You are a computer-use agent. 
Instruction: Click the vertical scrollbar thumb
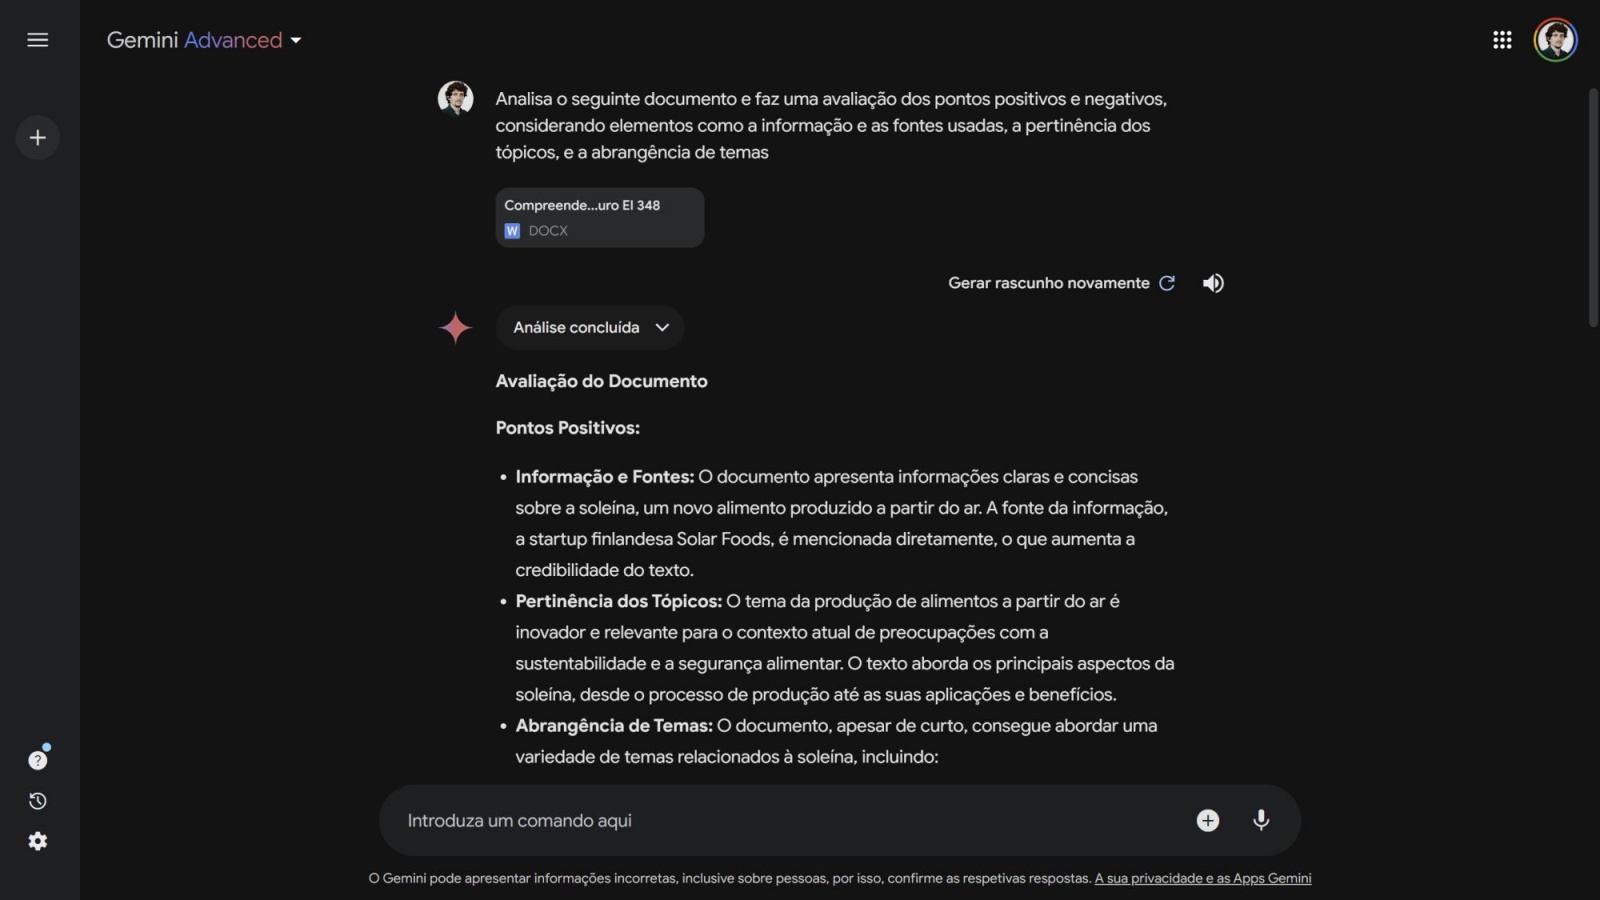coord(1593,207)
